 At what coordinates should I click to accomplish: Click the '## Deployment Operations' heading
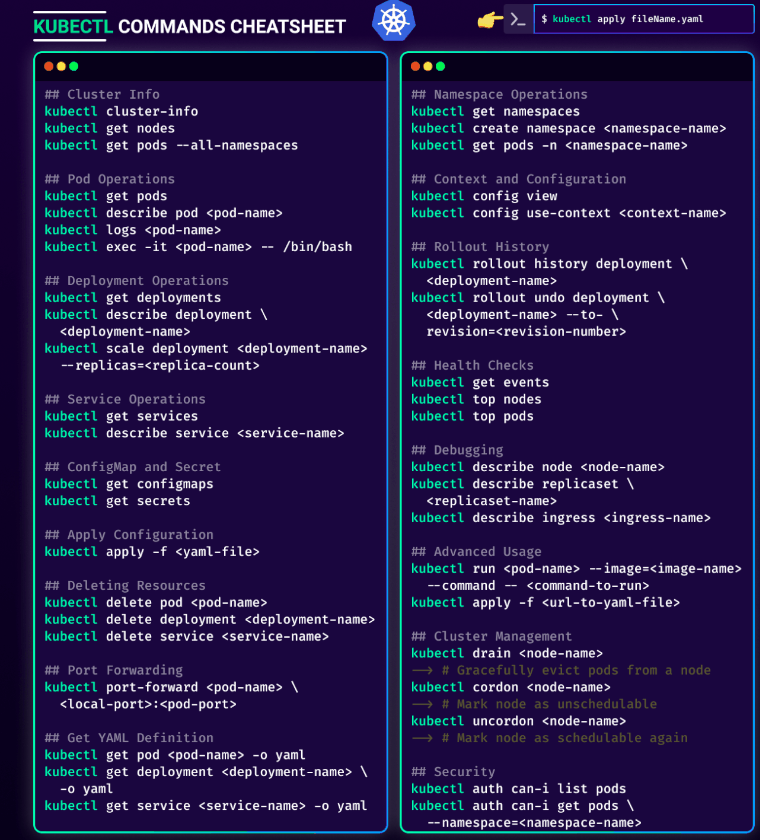pos(136,281)
